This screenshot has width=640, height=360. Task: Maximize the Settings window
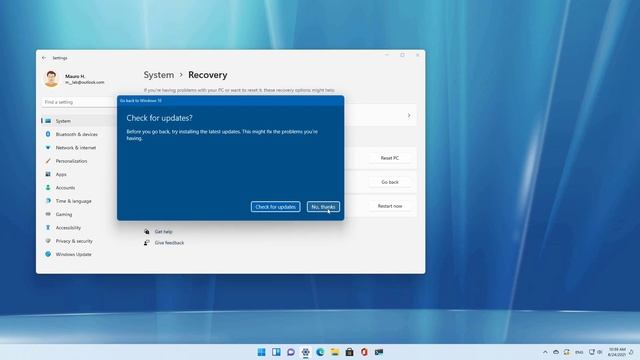[402, 55]
